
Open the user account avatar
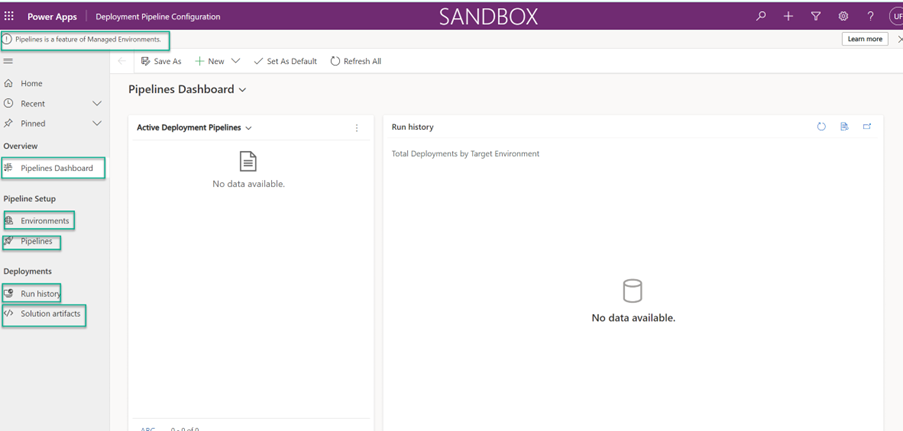click(896, 16)
